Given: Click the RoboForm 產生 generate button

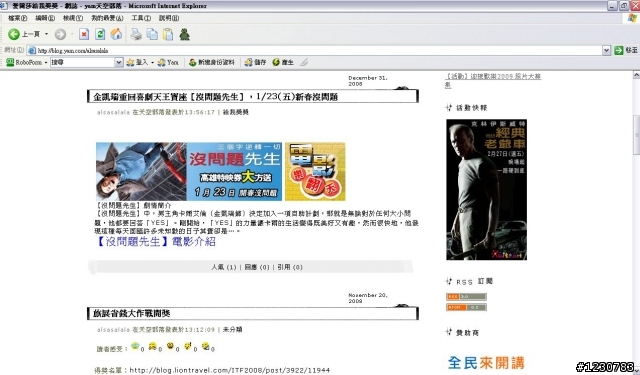Looking at the screenshot, I should (x=283, y=62).
